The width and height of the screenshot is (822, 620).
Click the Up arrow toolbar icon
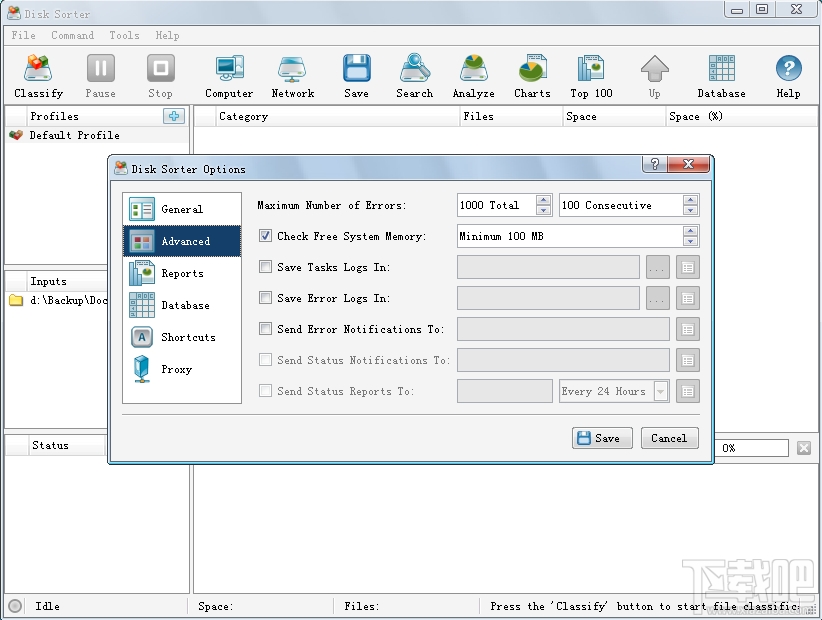click(654, 77)
